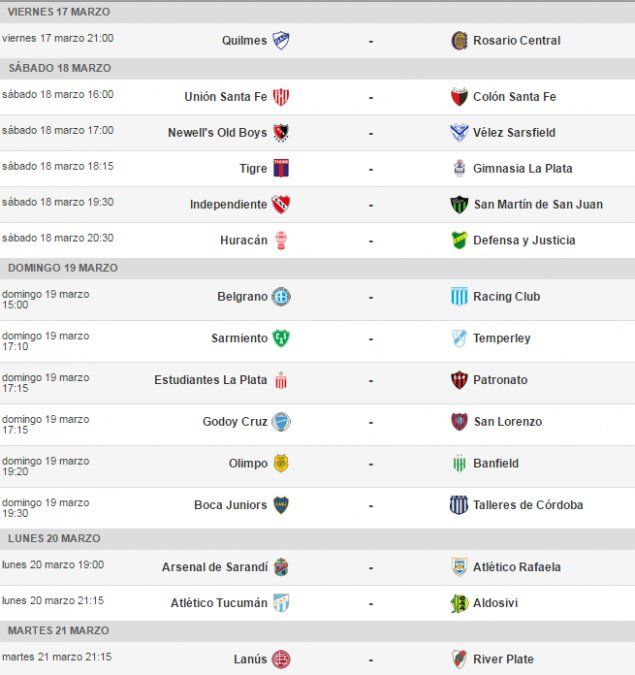Click the Godoy Cruz vs San Lorenzo score dash

pyautogui.click(x=371, y=422)
